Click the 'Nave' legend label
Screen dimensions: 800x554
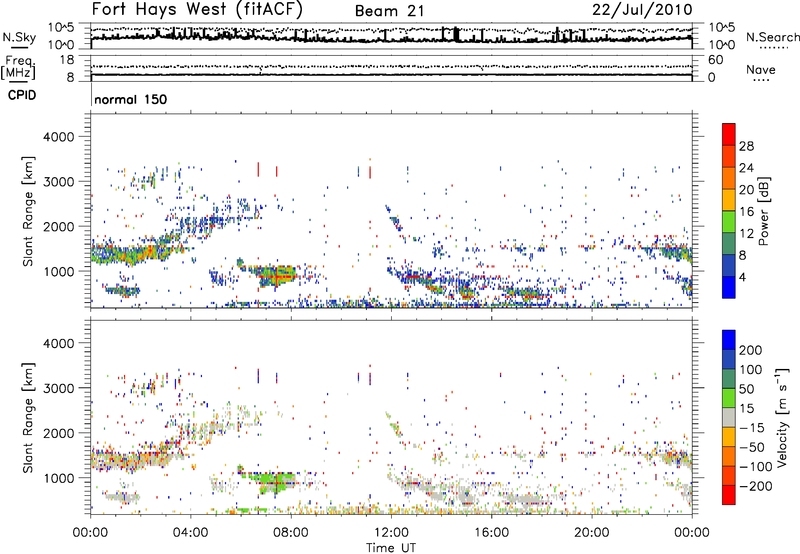pos(761,69)
